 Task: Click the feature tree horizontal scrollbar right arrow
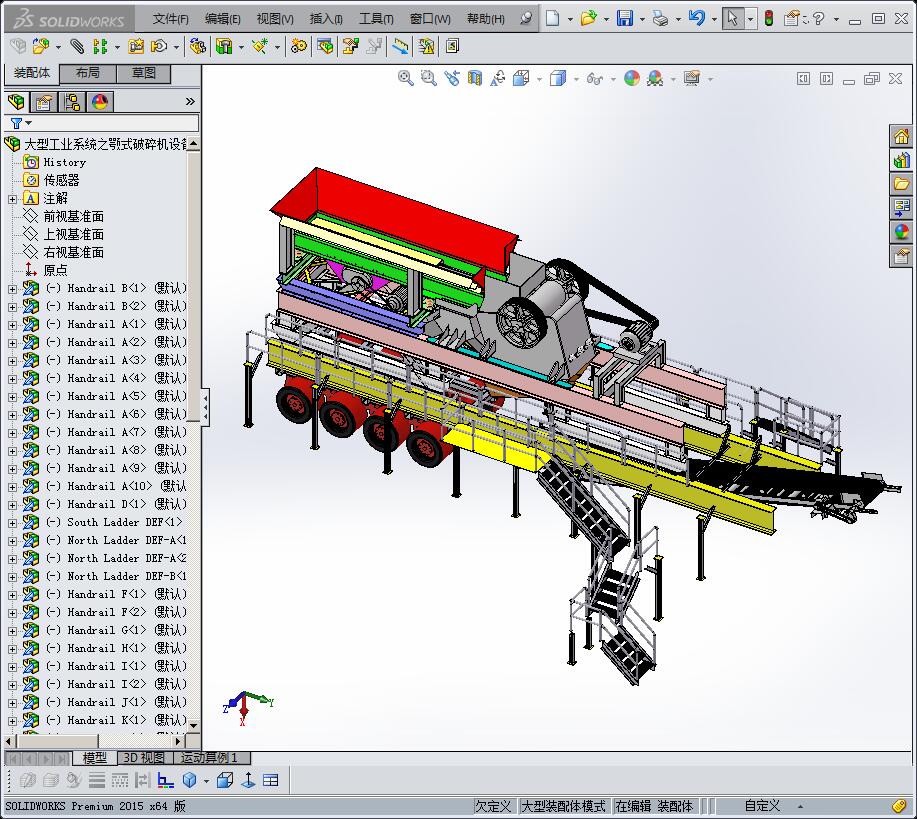coord(178,741)
